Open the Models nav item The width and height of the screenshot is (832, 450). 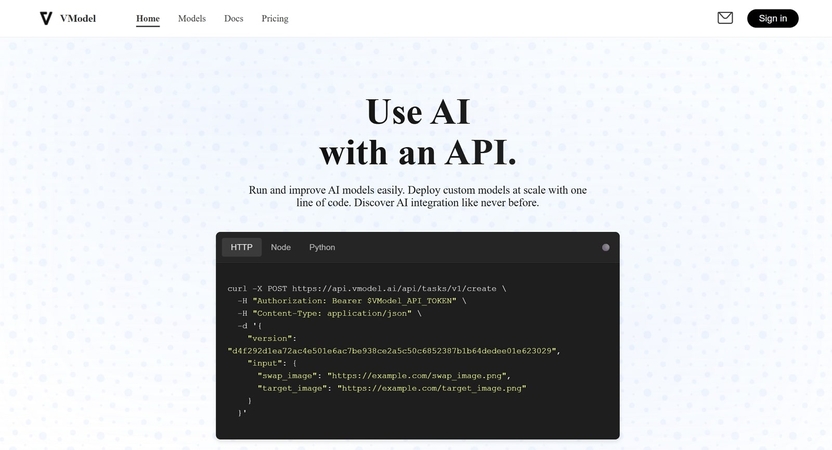192,19
